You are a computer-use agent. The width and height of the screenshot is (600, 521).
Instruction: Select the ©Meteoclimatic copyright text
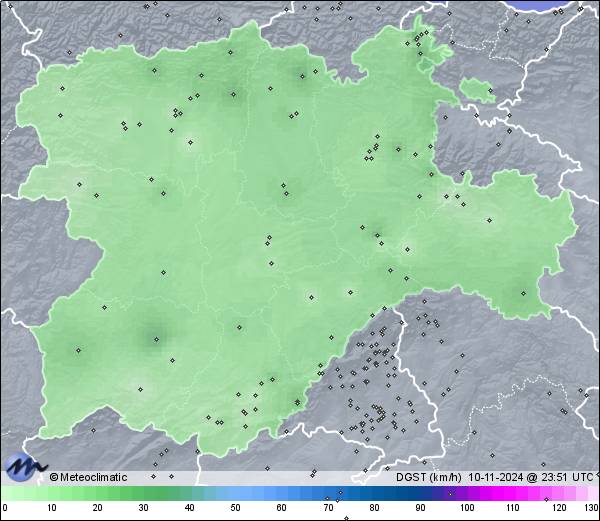tap(88, 477)
